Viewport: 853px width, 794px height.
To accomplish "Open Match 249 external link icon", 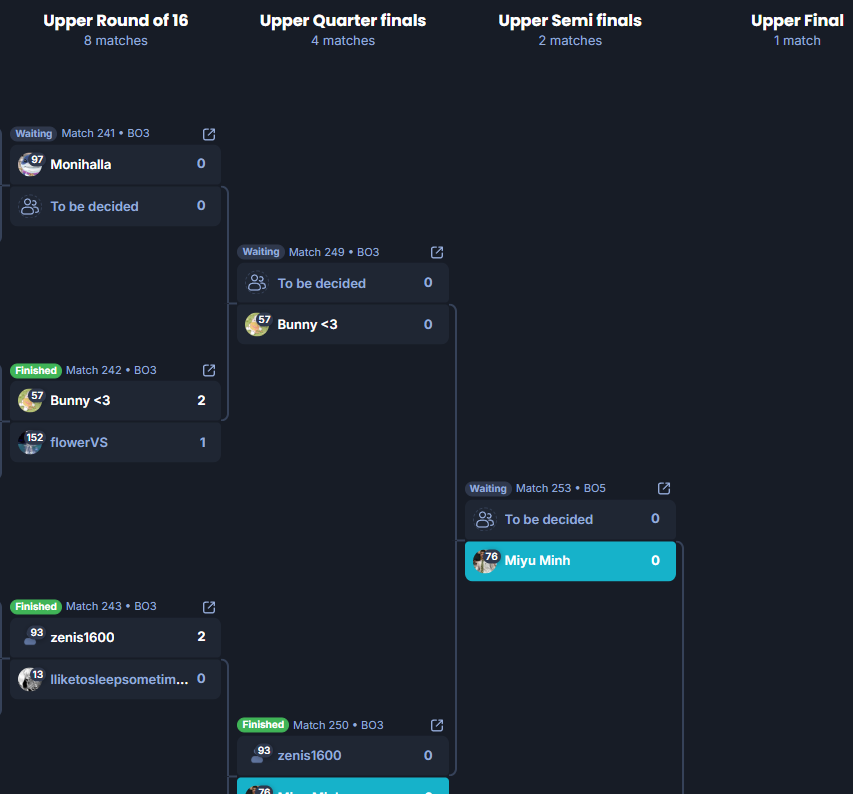I will [x=437, y=252].
